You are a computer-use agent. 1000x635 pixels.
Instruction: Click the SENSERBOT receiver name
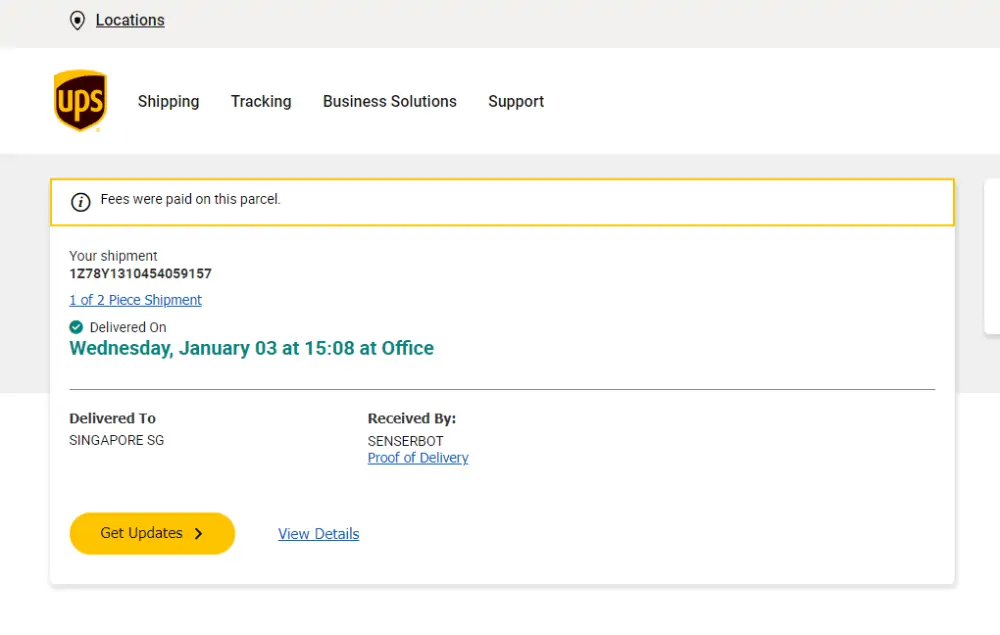point(405,441)
